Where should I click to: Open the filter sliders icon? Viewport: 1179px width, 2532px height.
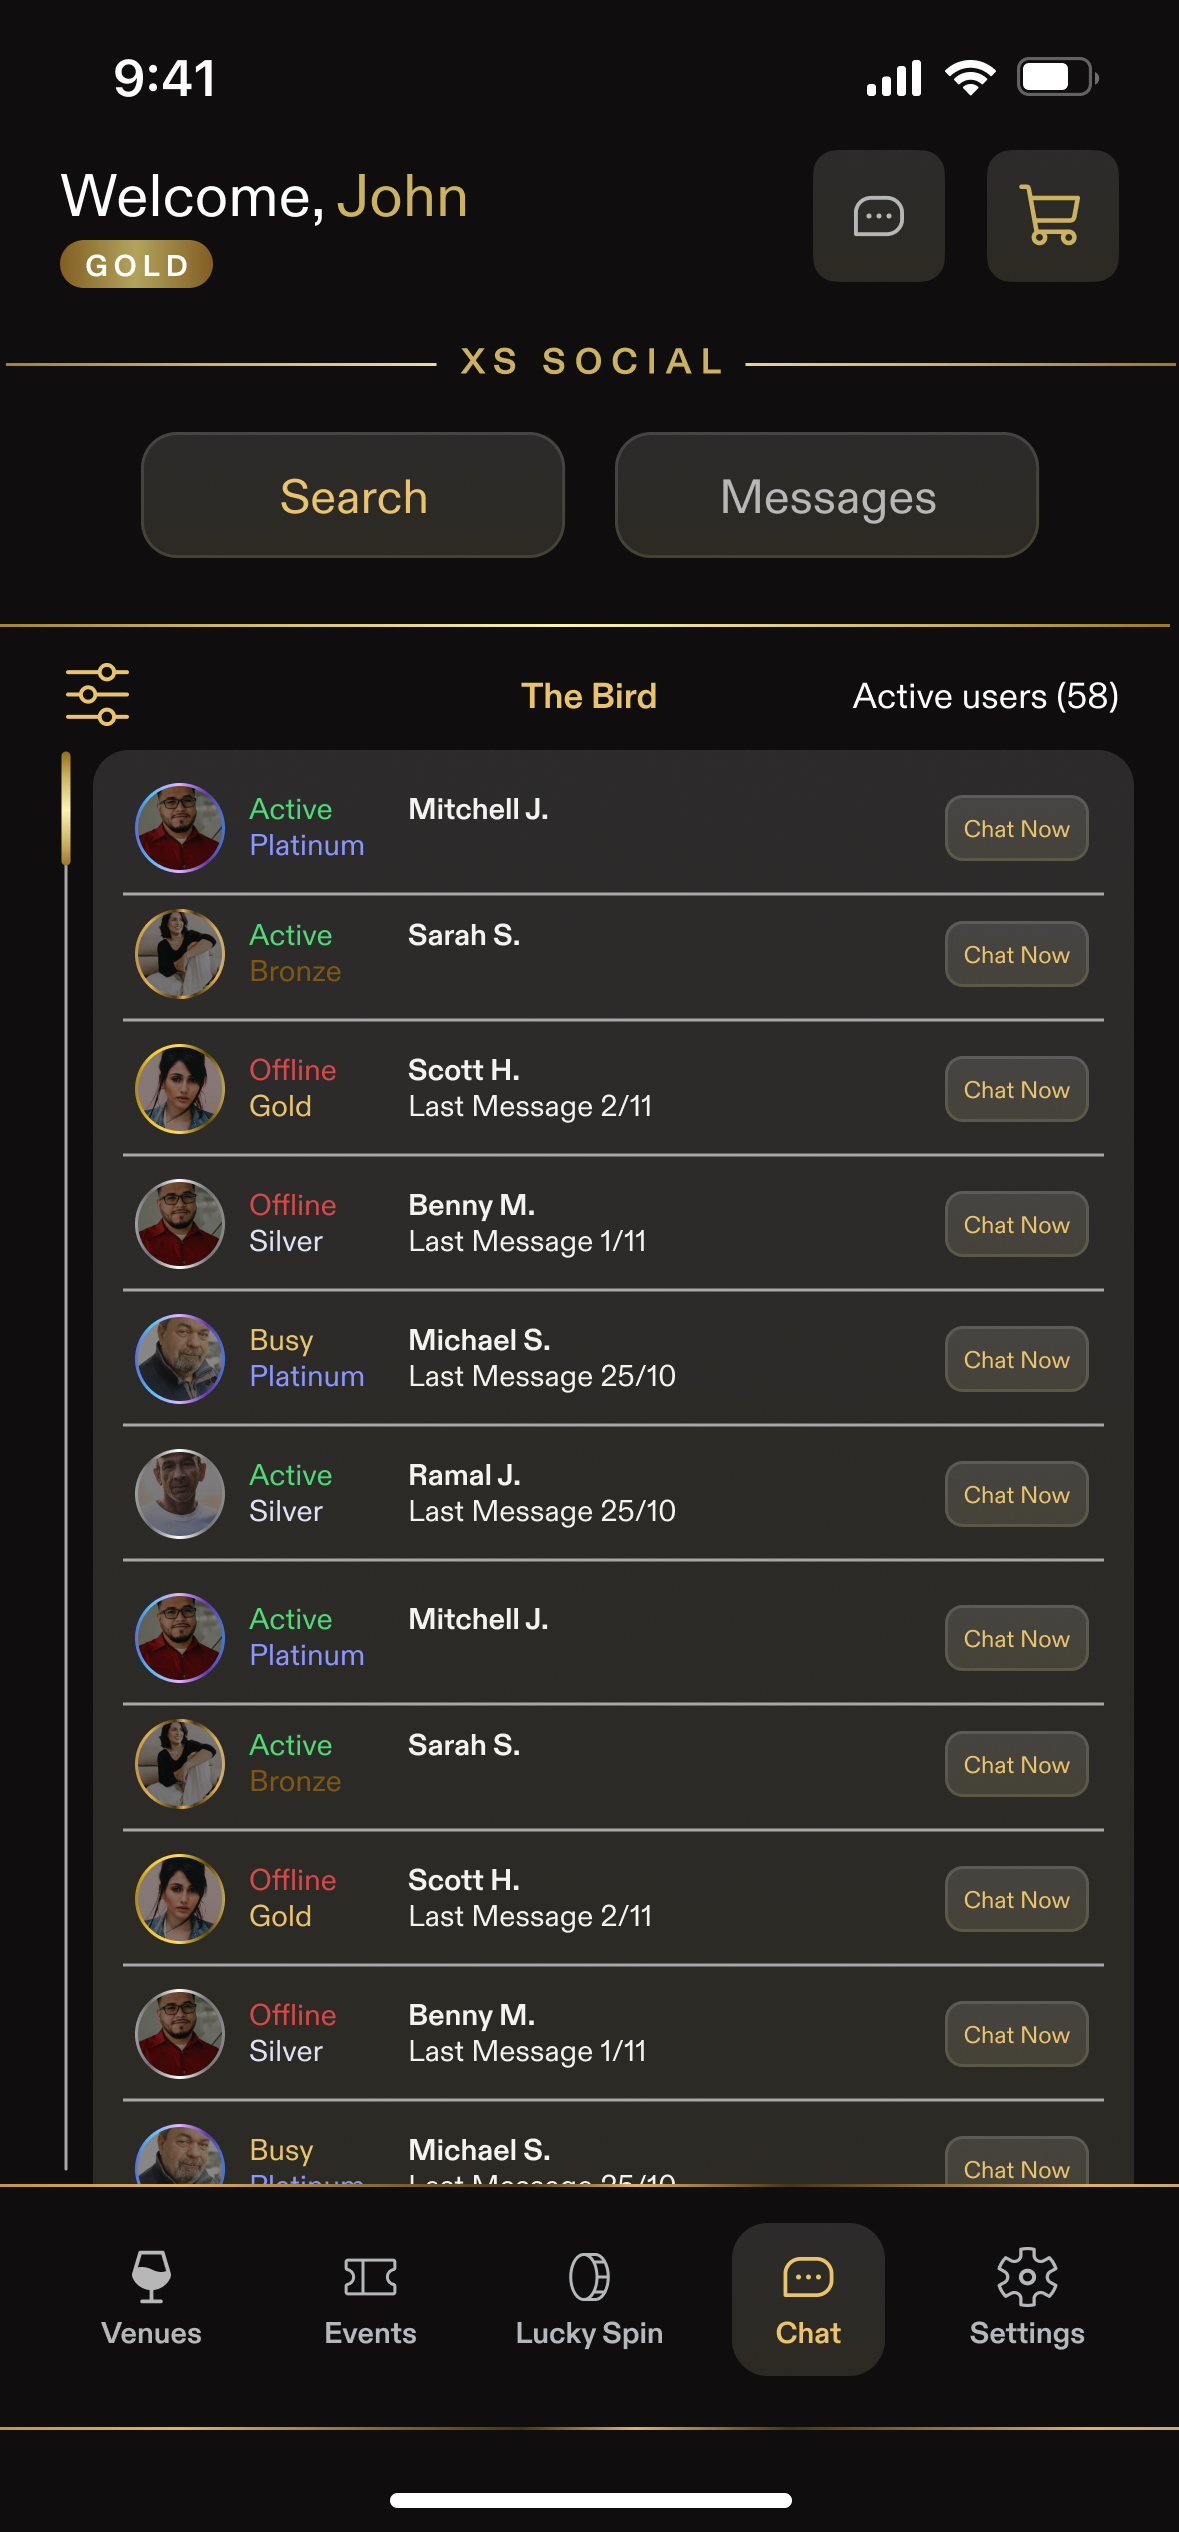(97, 695)
